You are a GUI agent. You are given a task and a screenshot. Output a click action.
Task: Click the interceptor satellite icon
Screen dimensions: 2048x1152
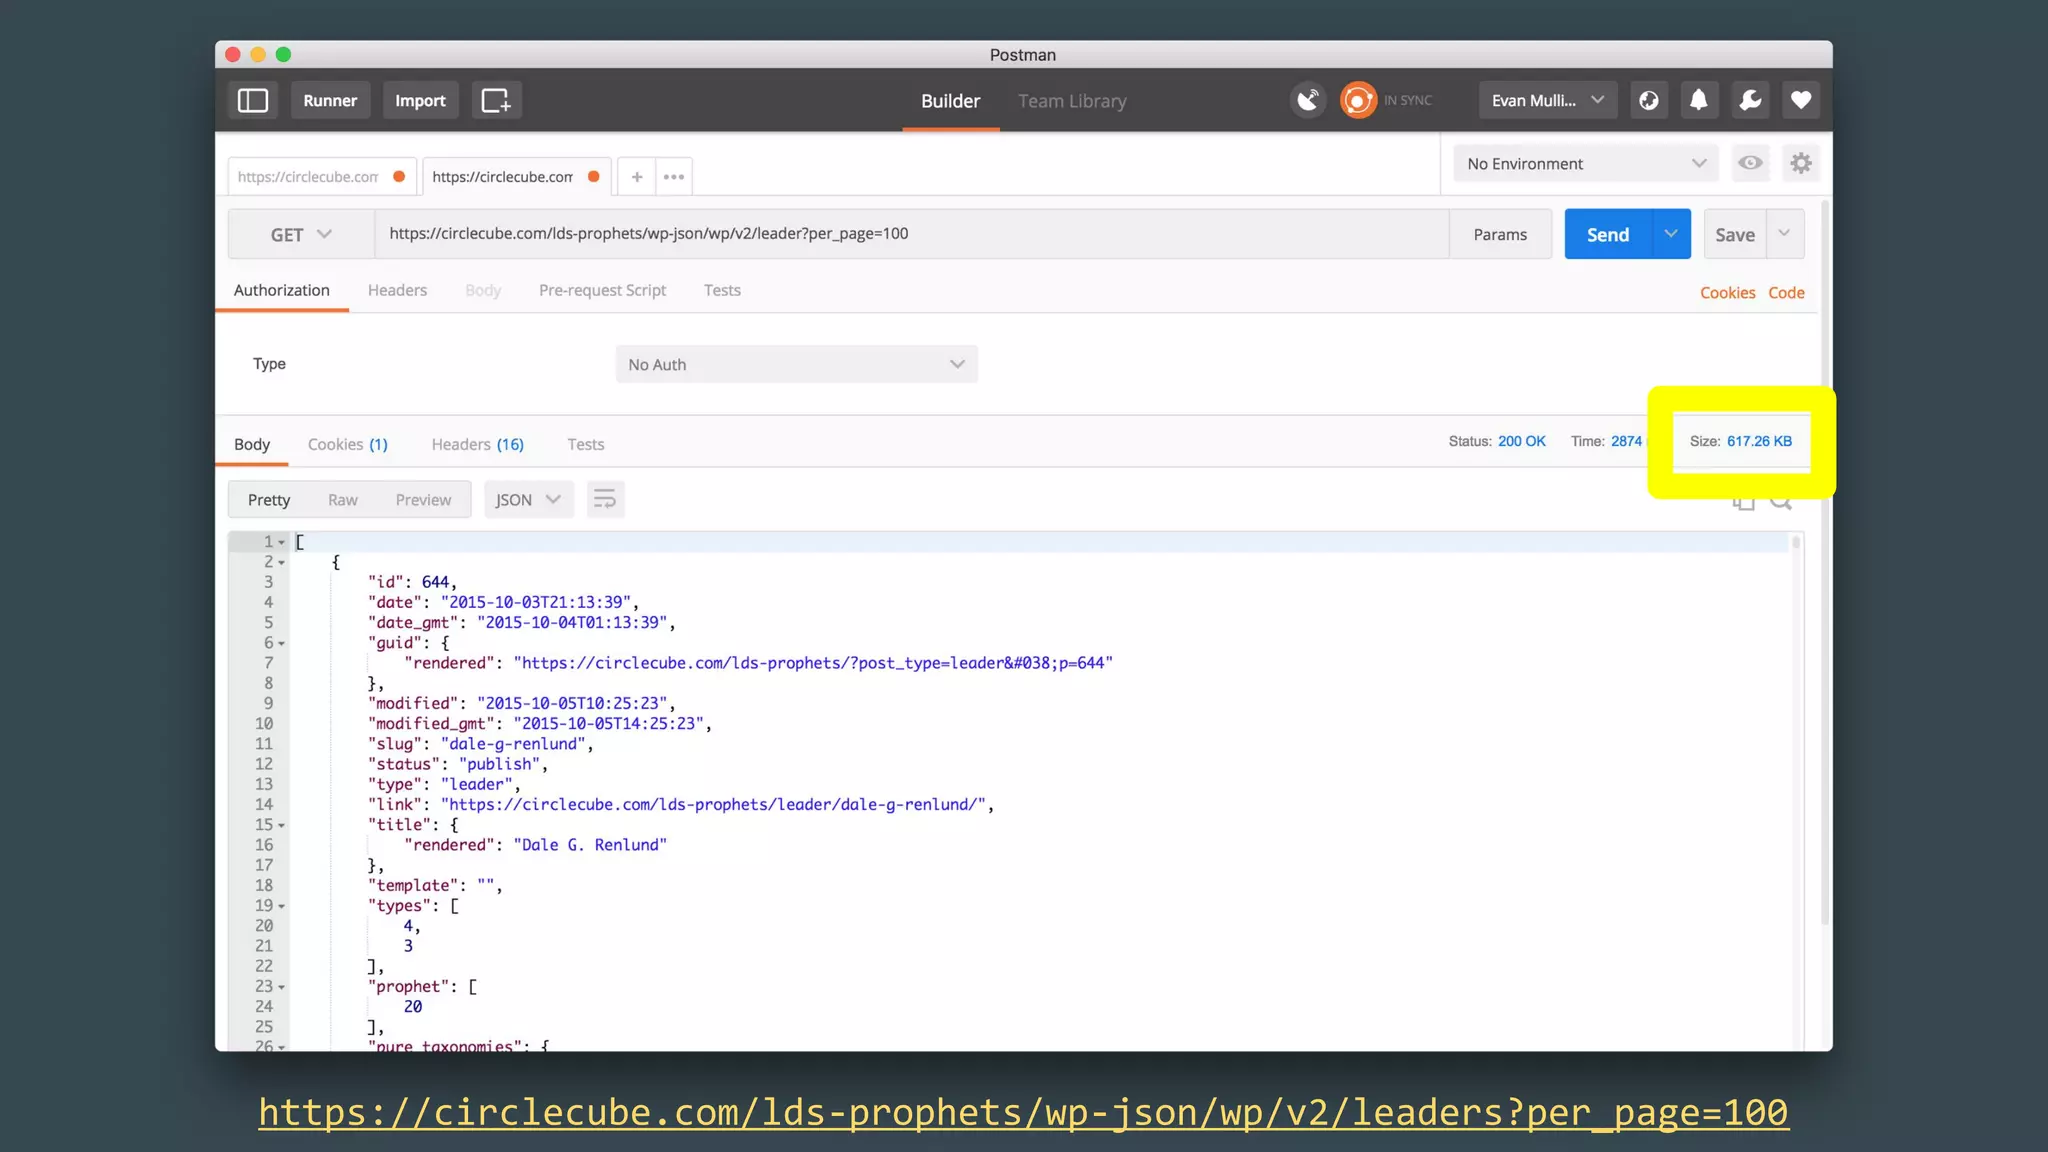[1308, 100]
